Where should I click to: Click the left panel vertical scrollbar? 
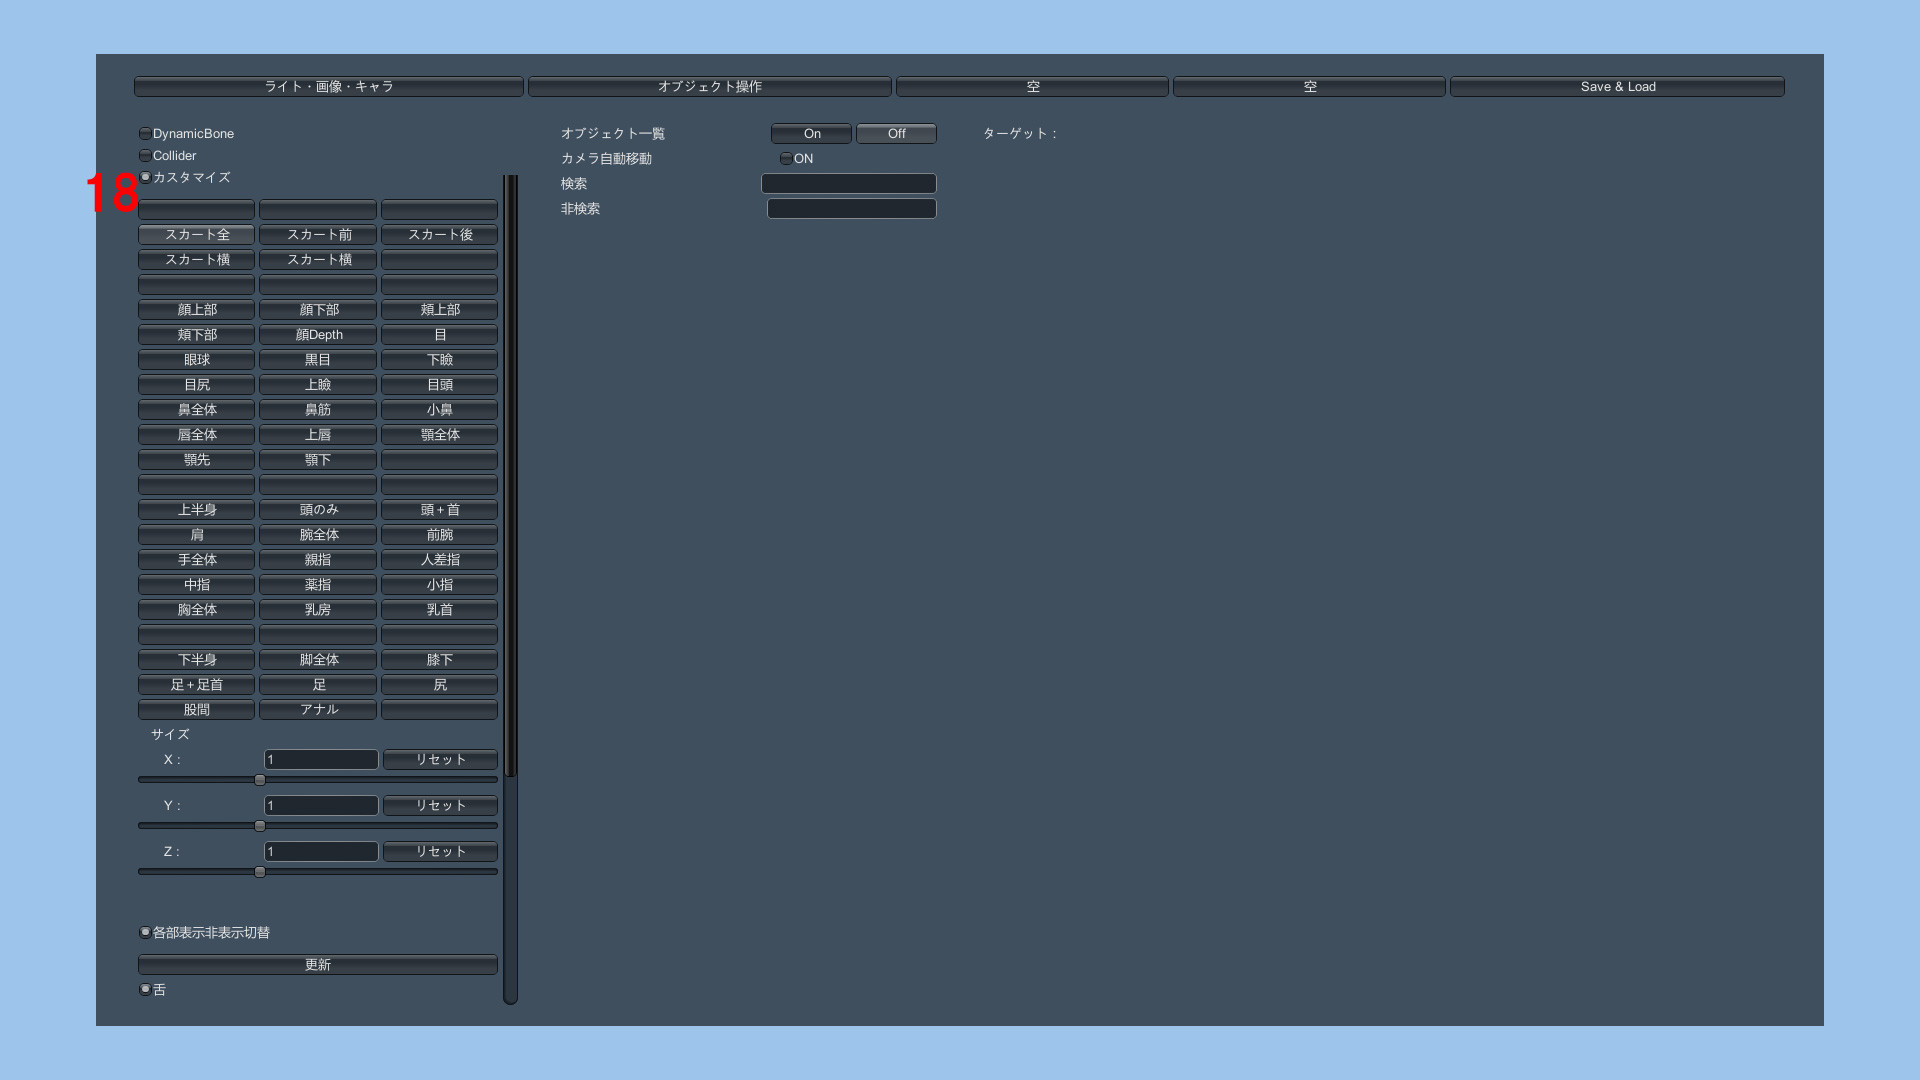[x=510, y=475]
